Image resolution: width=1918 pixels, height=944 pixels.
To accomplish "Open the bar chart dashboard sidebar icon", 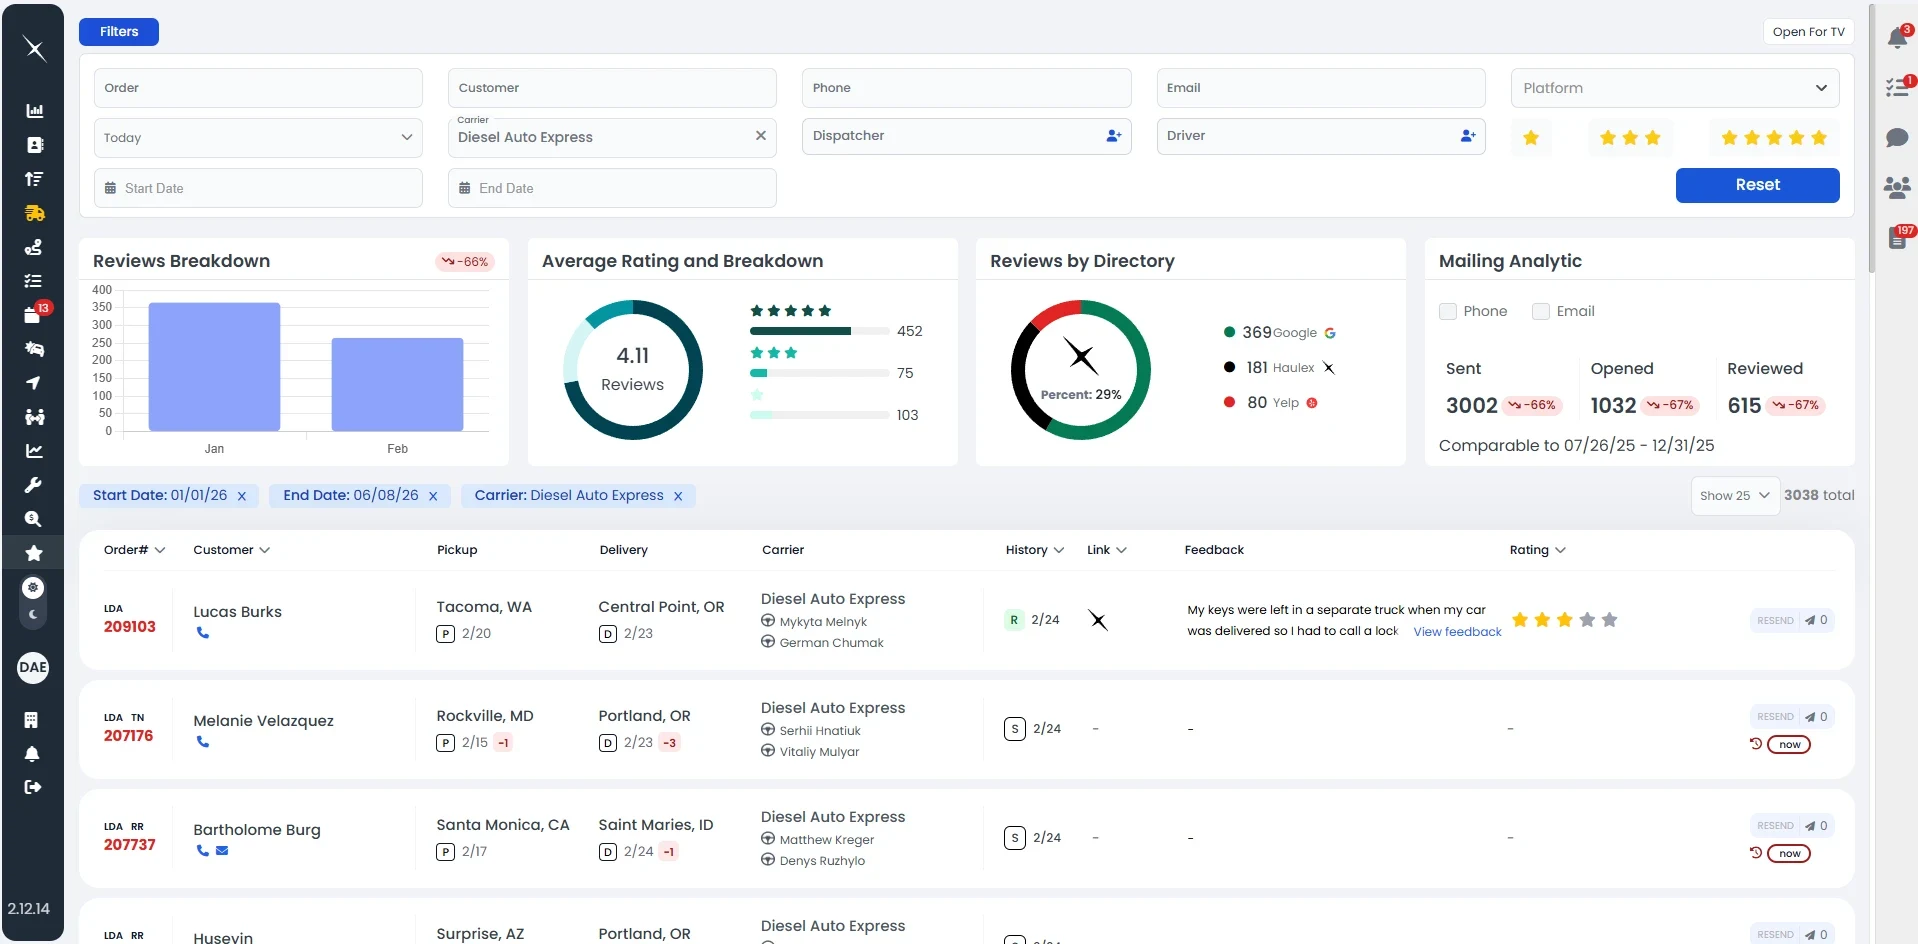I will [x=34, y=111].
